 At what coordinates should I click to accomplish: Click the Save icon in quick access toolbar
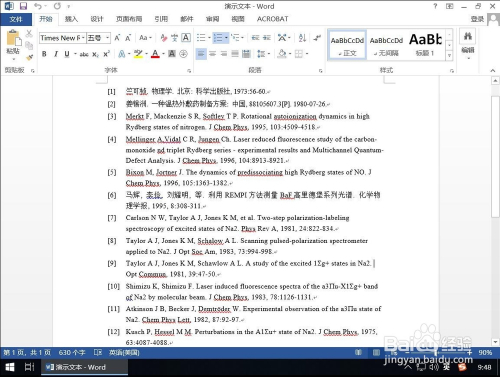coord(23,6)
